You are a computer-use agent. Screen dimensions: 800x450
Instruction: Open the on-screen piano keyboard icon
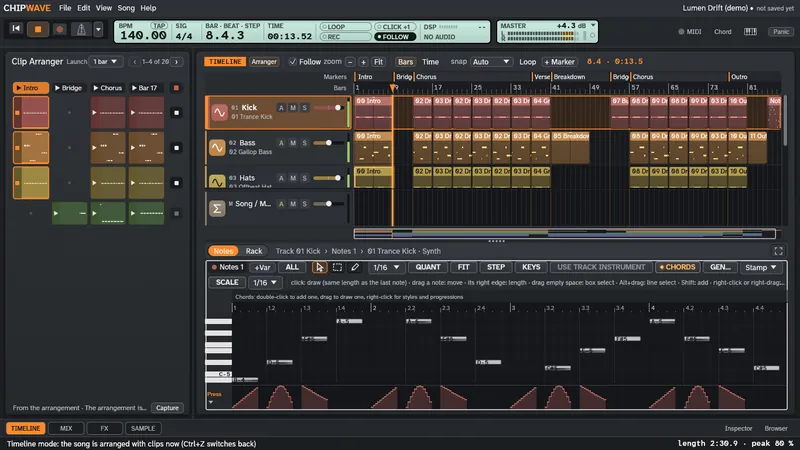tap(750, 32)
